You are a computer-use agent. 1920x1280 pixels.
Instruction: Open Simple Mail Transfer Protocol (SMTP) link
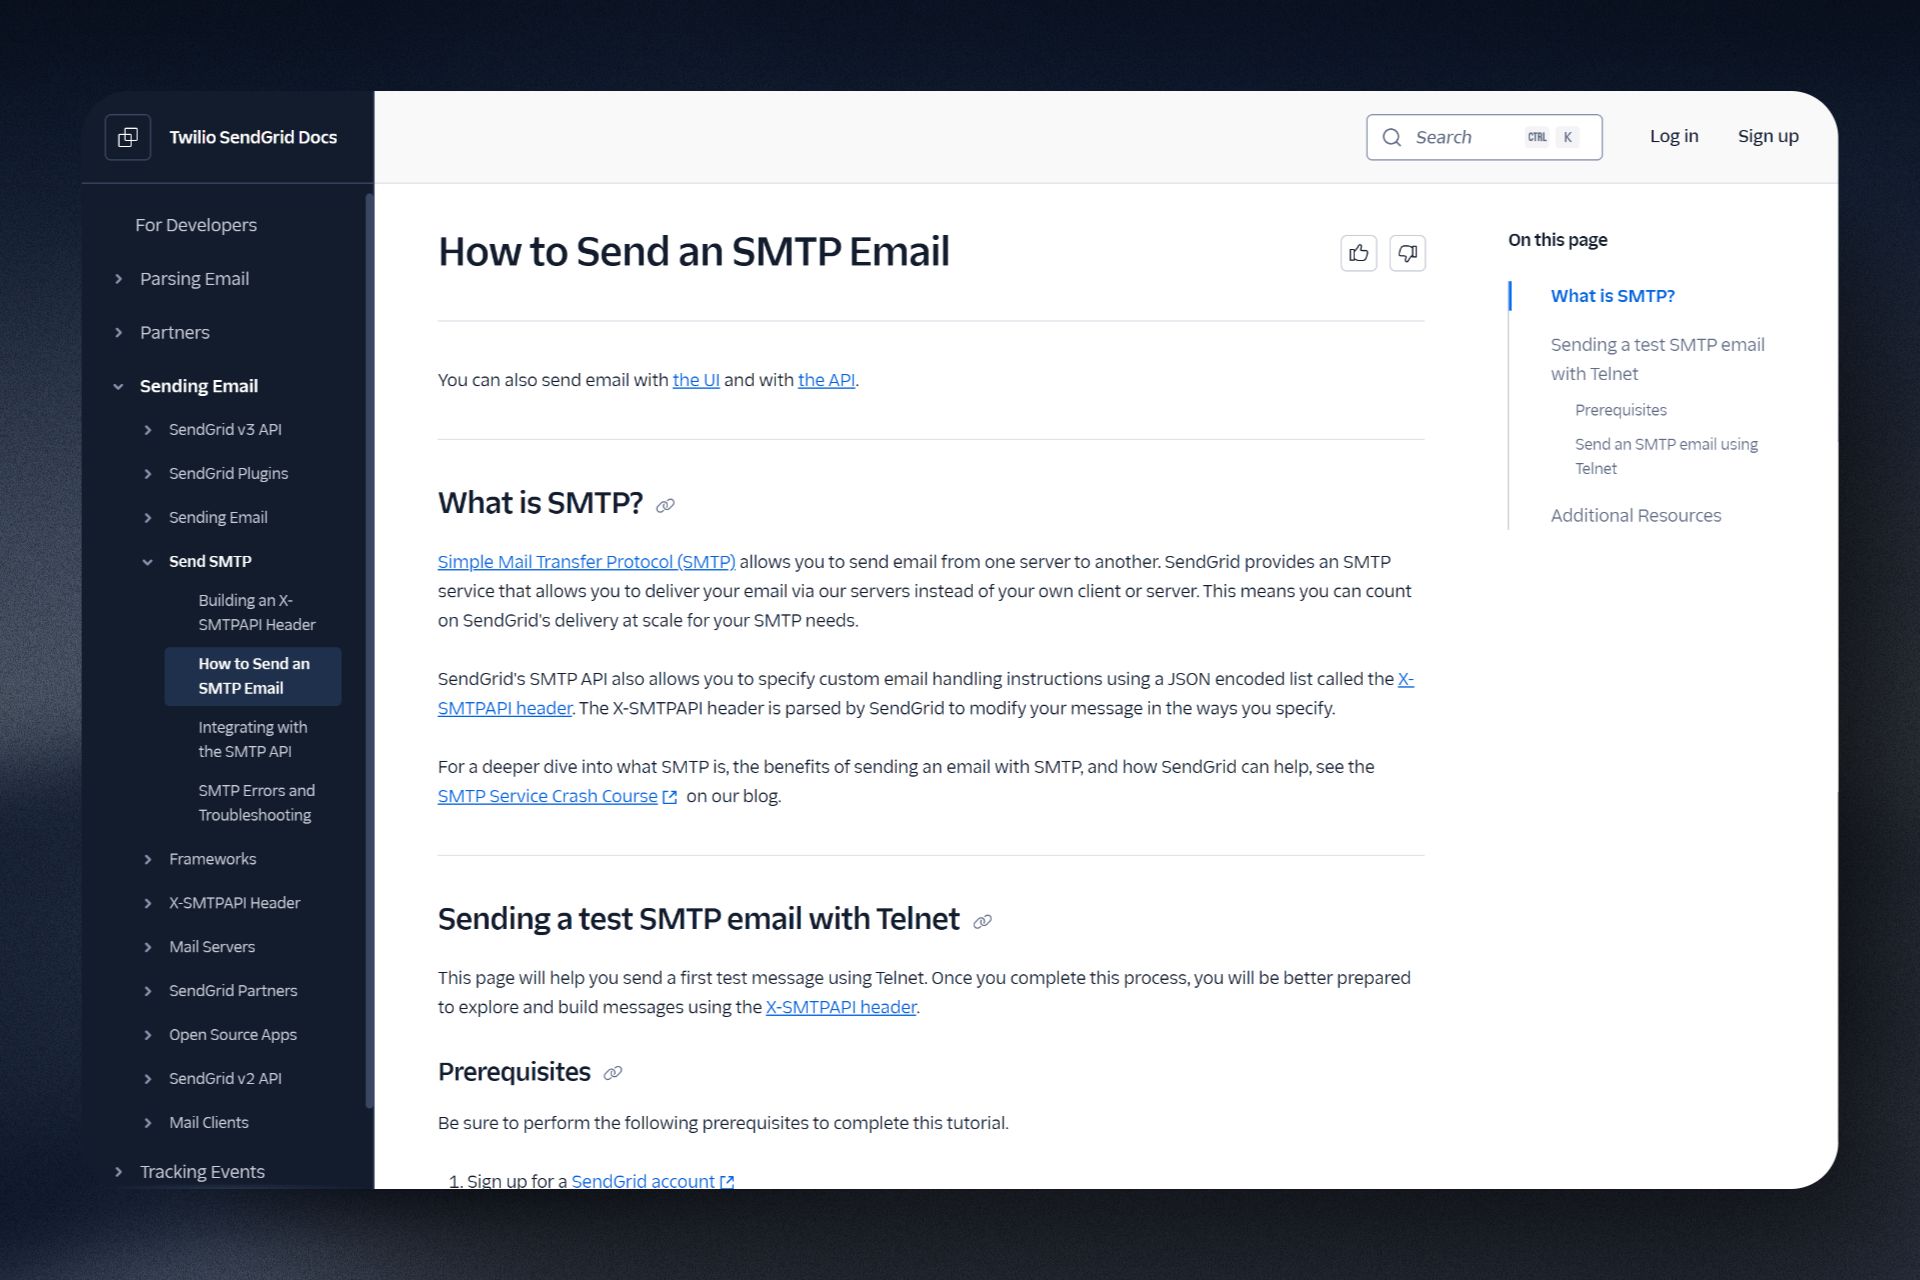point(586,562)
